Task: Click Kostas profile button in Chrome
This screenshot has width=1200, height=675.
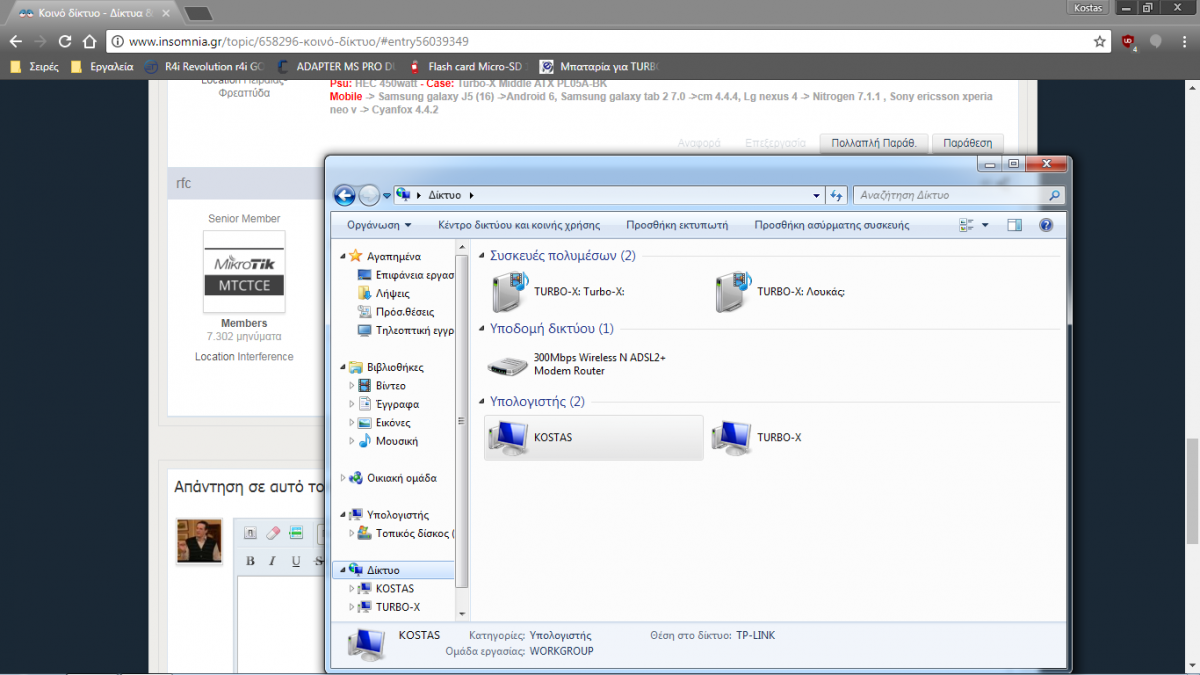Action: click(x=1087, y=8)
